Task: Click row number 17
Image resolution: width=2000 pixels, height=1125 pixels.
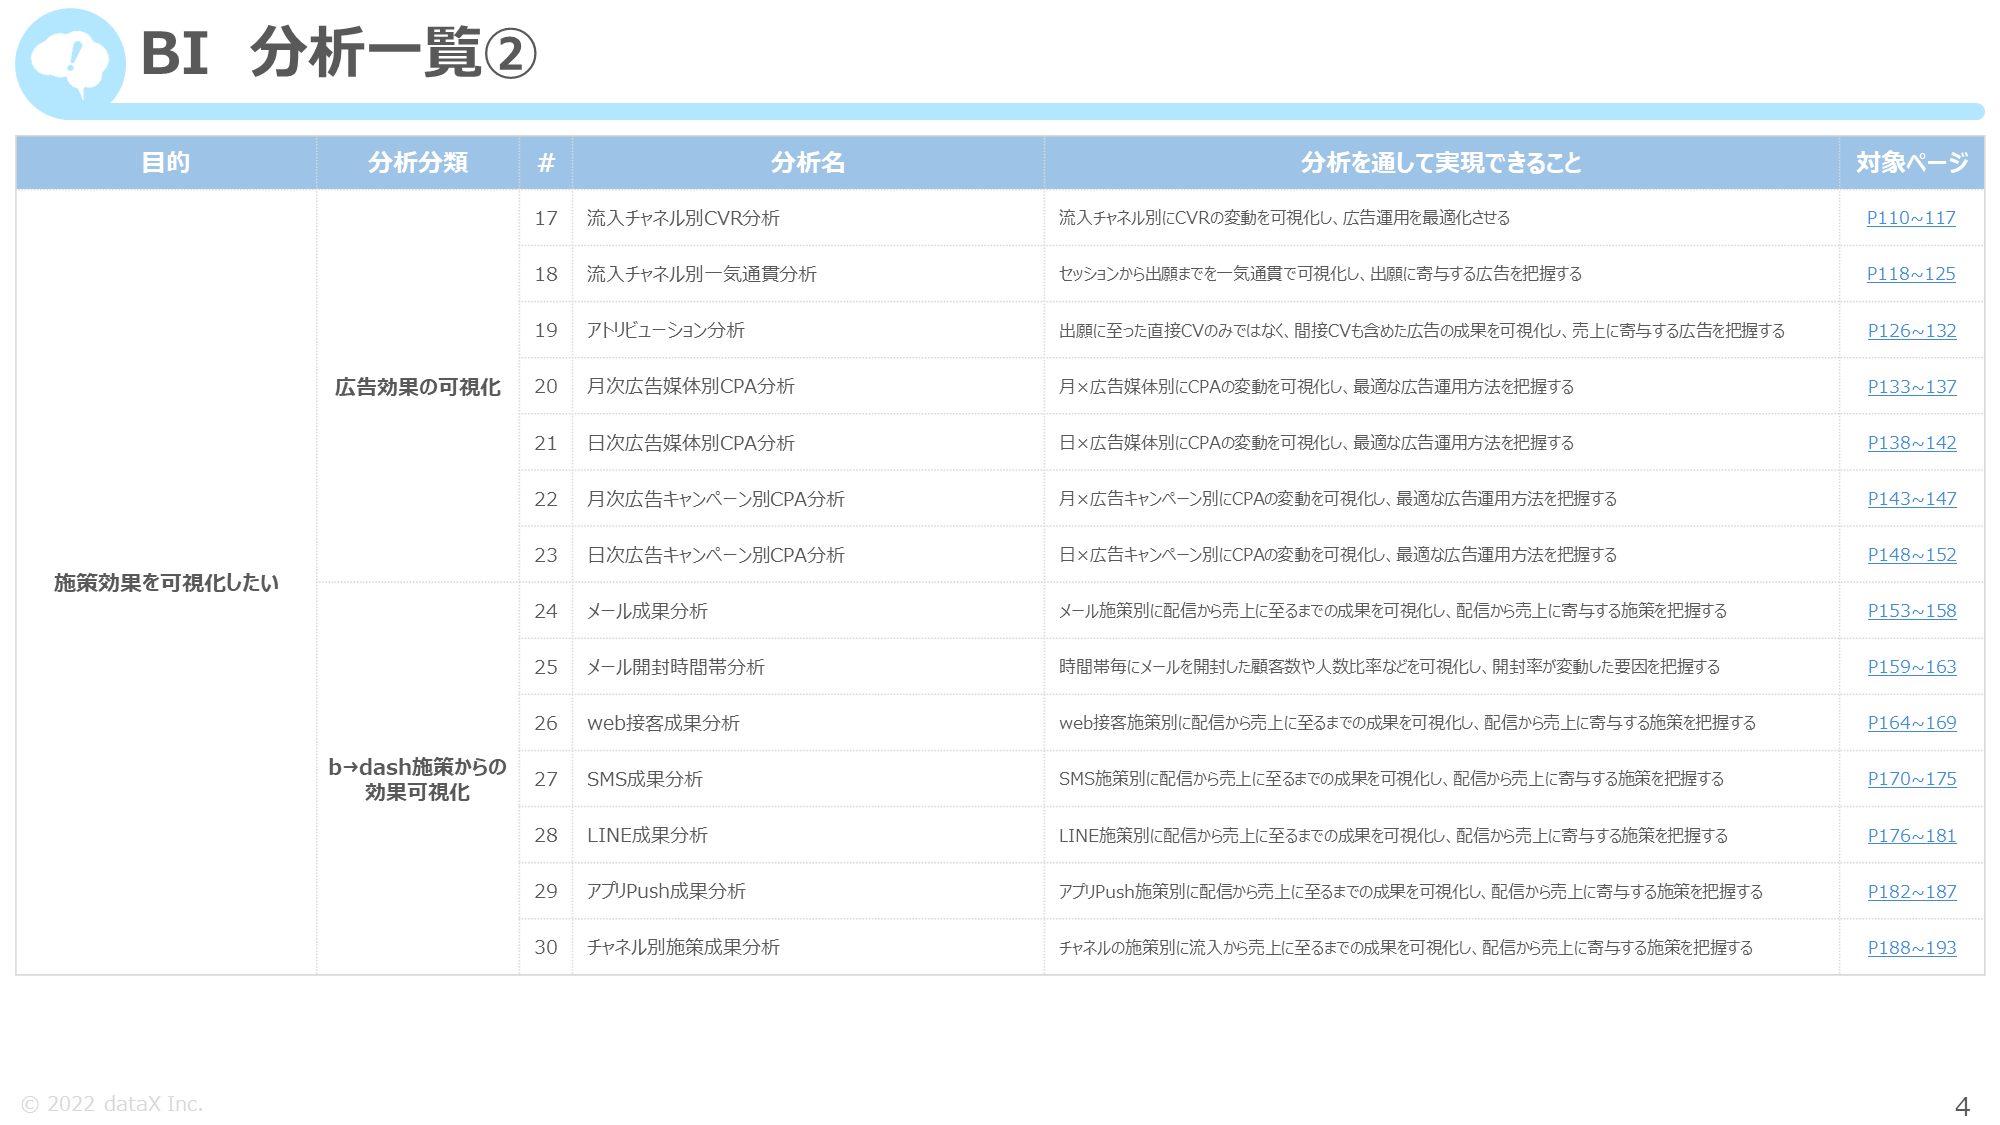Action: point(546,218)
